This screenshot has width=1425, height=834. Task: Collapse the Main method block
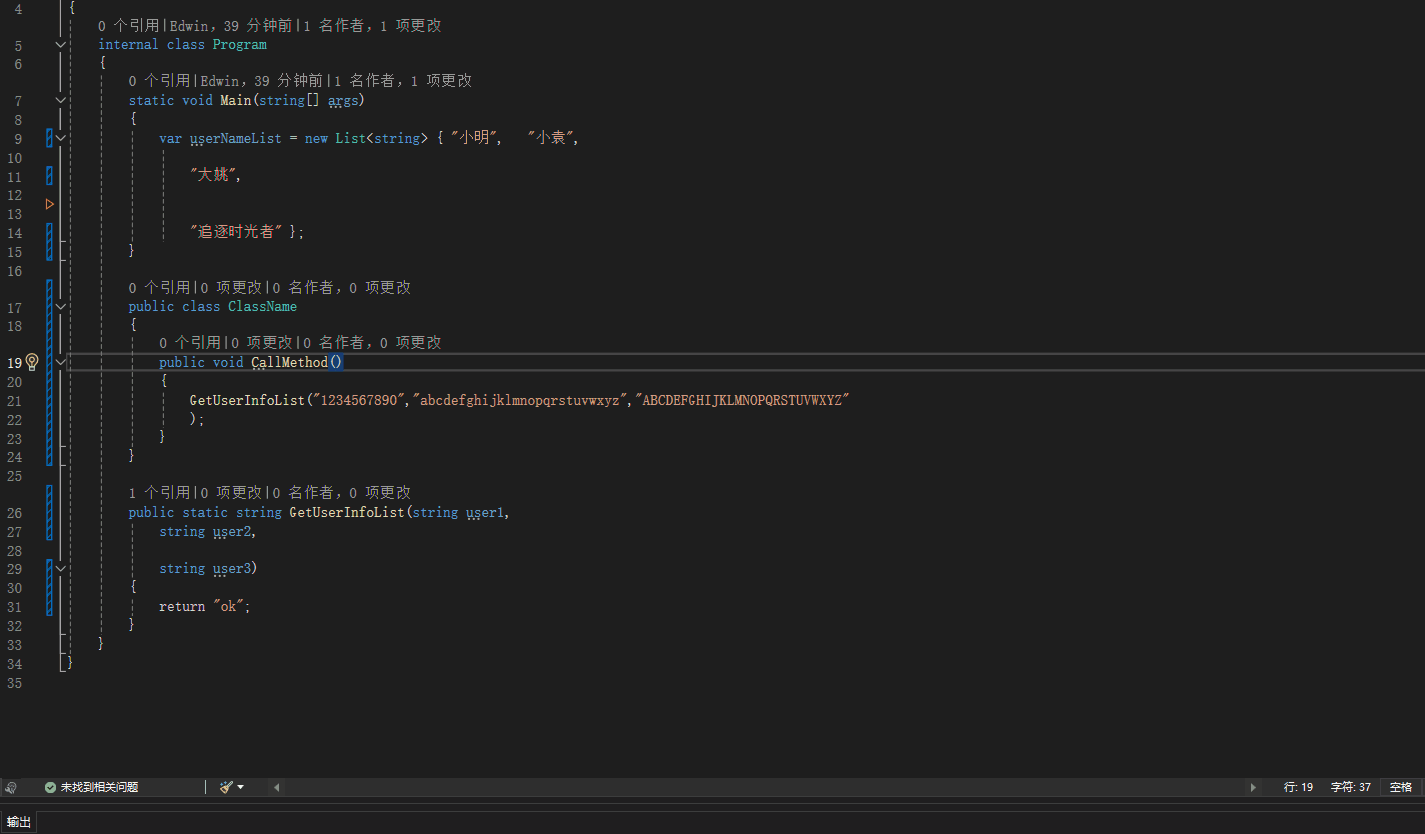[61, 101]
